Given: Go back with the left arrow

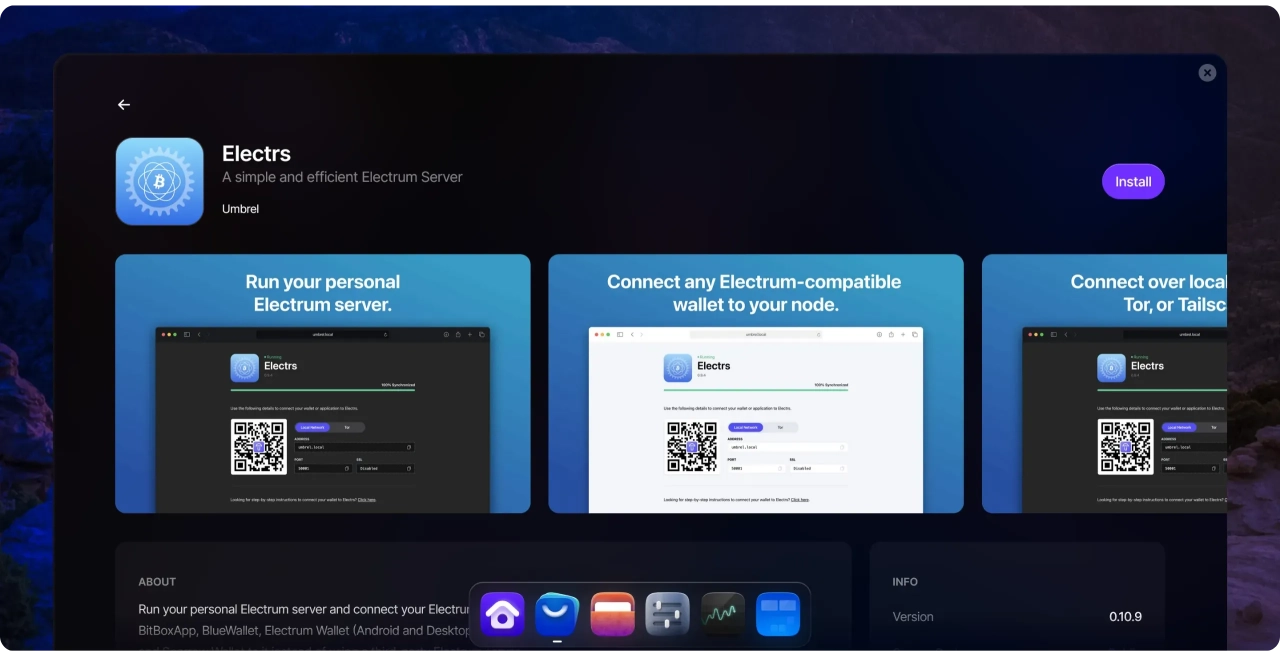Looking at the screenshot, I should pos(124,105).
